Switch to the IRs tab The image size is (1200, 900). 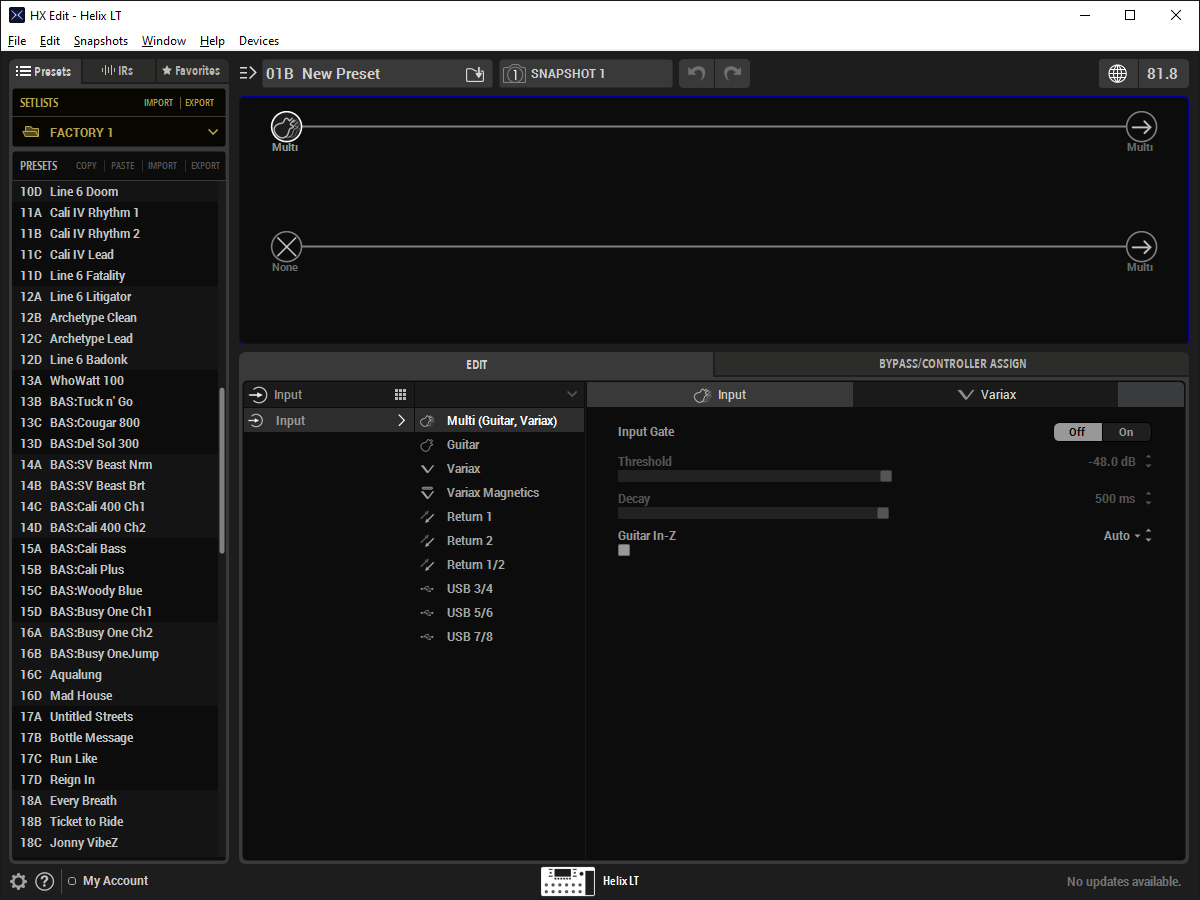click(x=118, y=71)
